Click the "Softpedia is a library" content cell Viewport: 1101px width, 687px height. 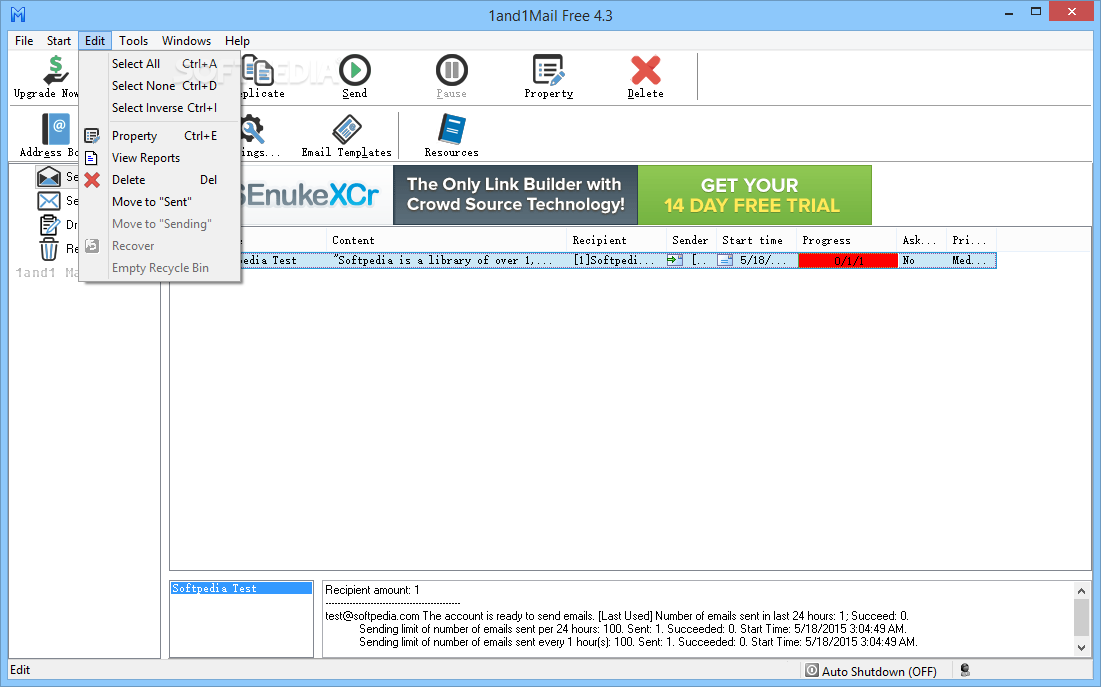click(447, 260)
